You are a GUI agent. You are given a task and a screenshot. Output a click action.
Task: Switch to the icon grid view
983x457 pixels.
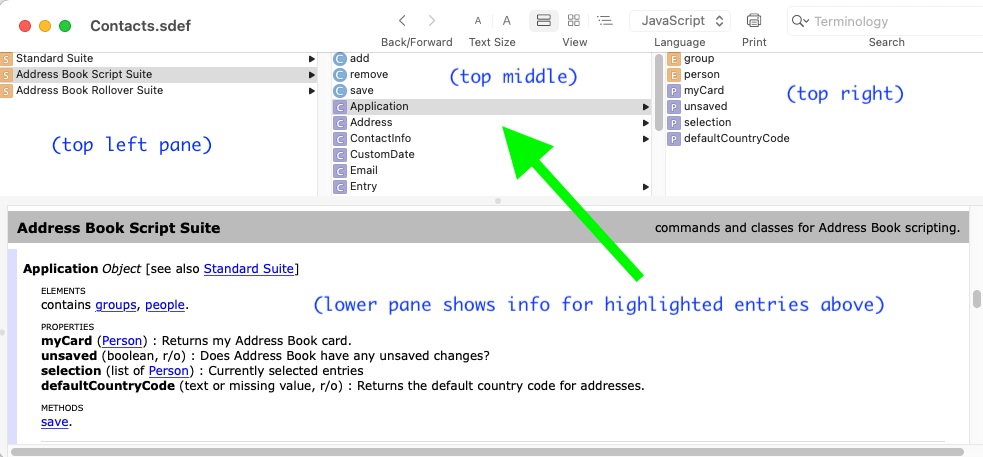(x=574, y=21)
